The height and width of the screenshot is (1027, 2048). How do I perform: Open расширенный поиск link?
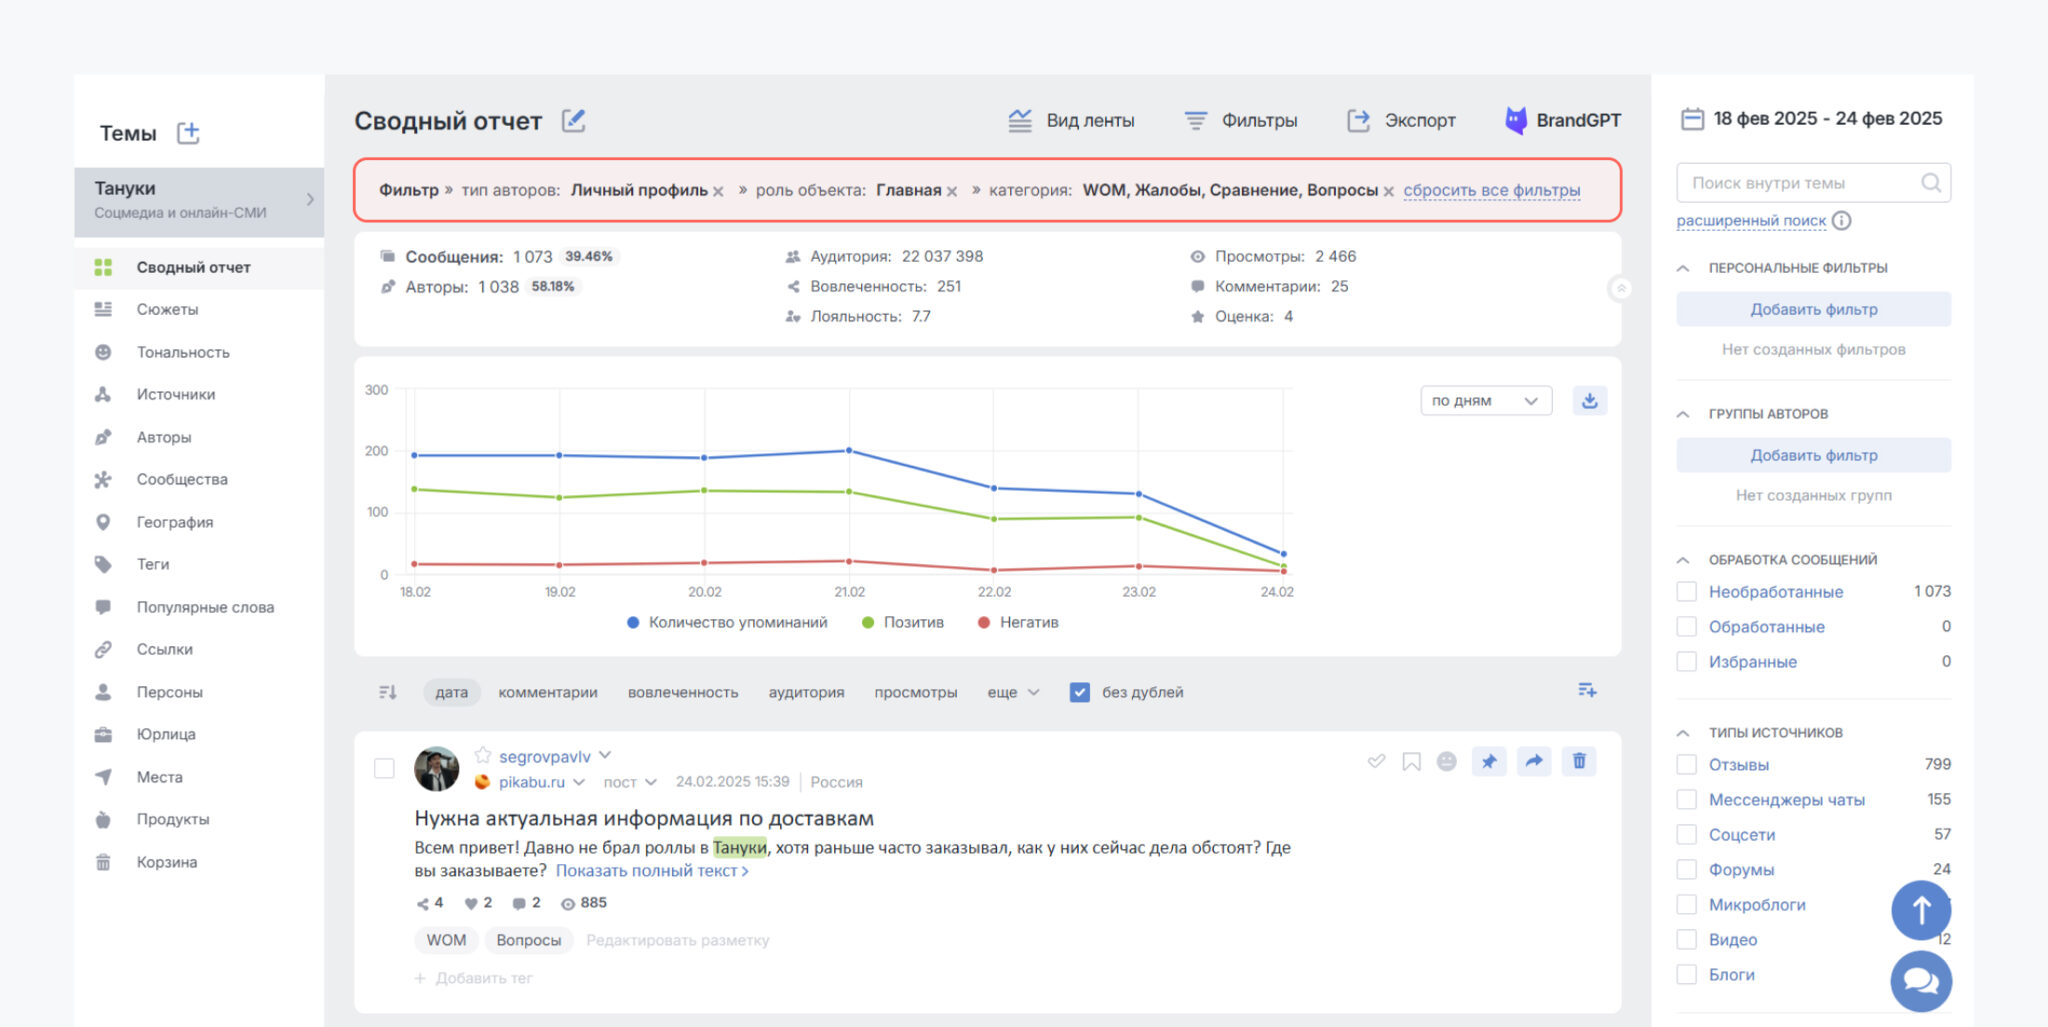1751,221
